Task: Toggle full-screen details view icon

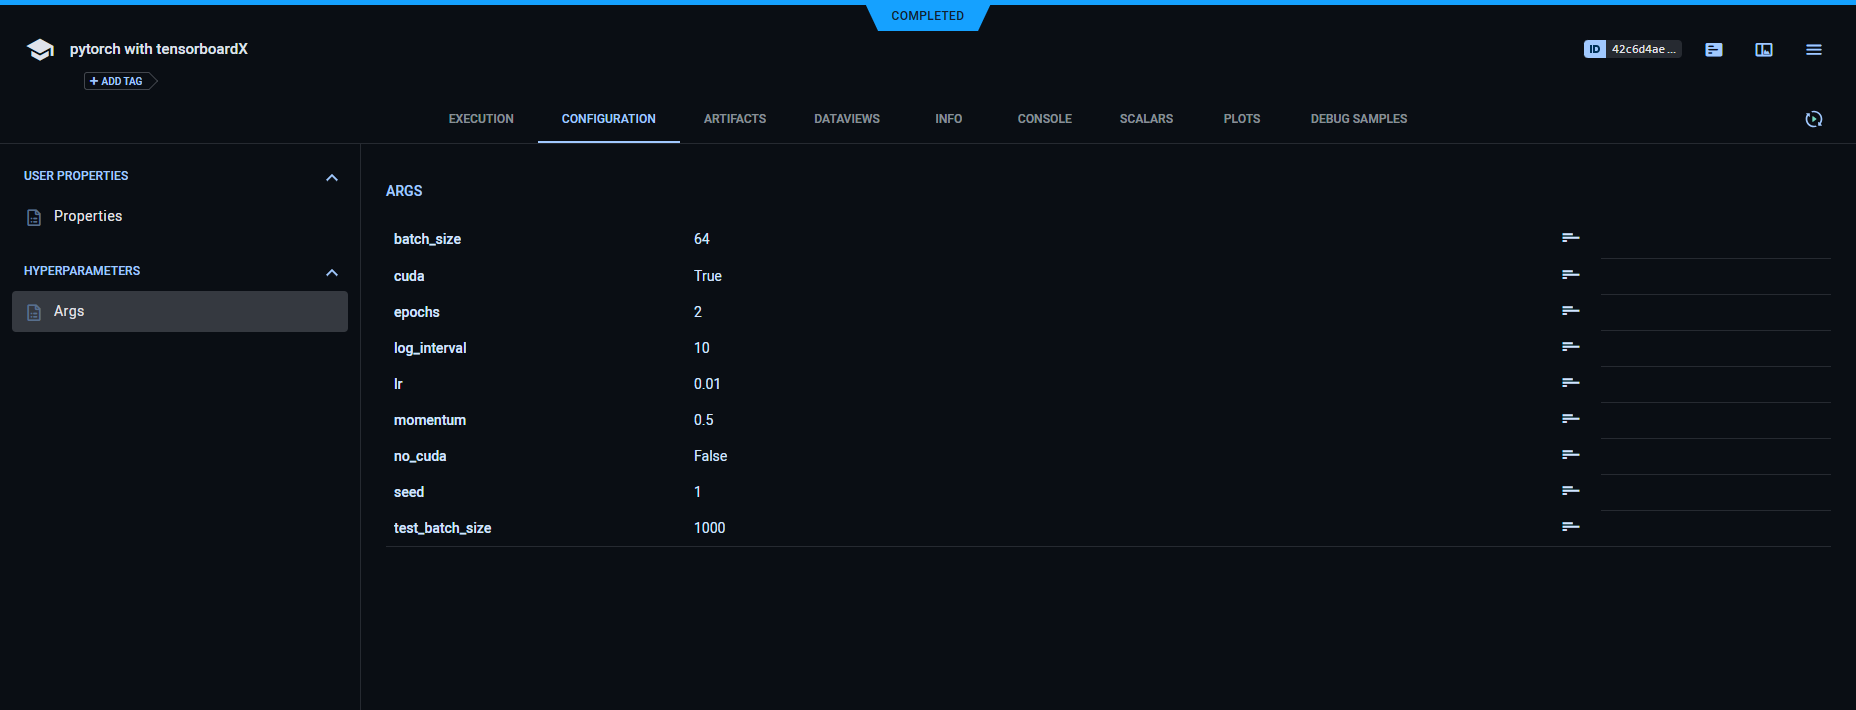Action: coord(1764,50)
